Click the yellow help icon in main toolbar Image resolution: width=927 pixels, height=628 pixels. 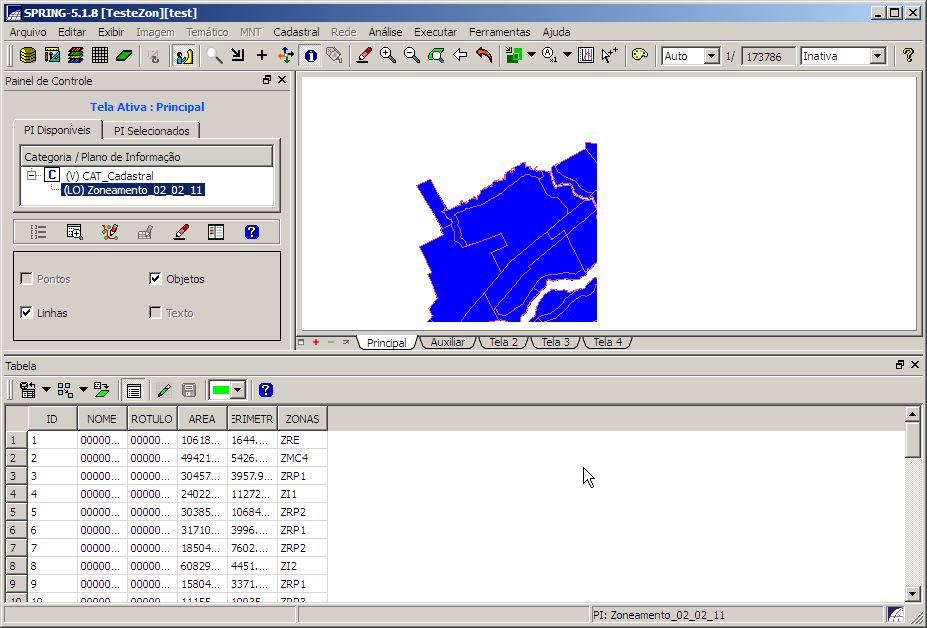coord(908,56)
